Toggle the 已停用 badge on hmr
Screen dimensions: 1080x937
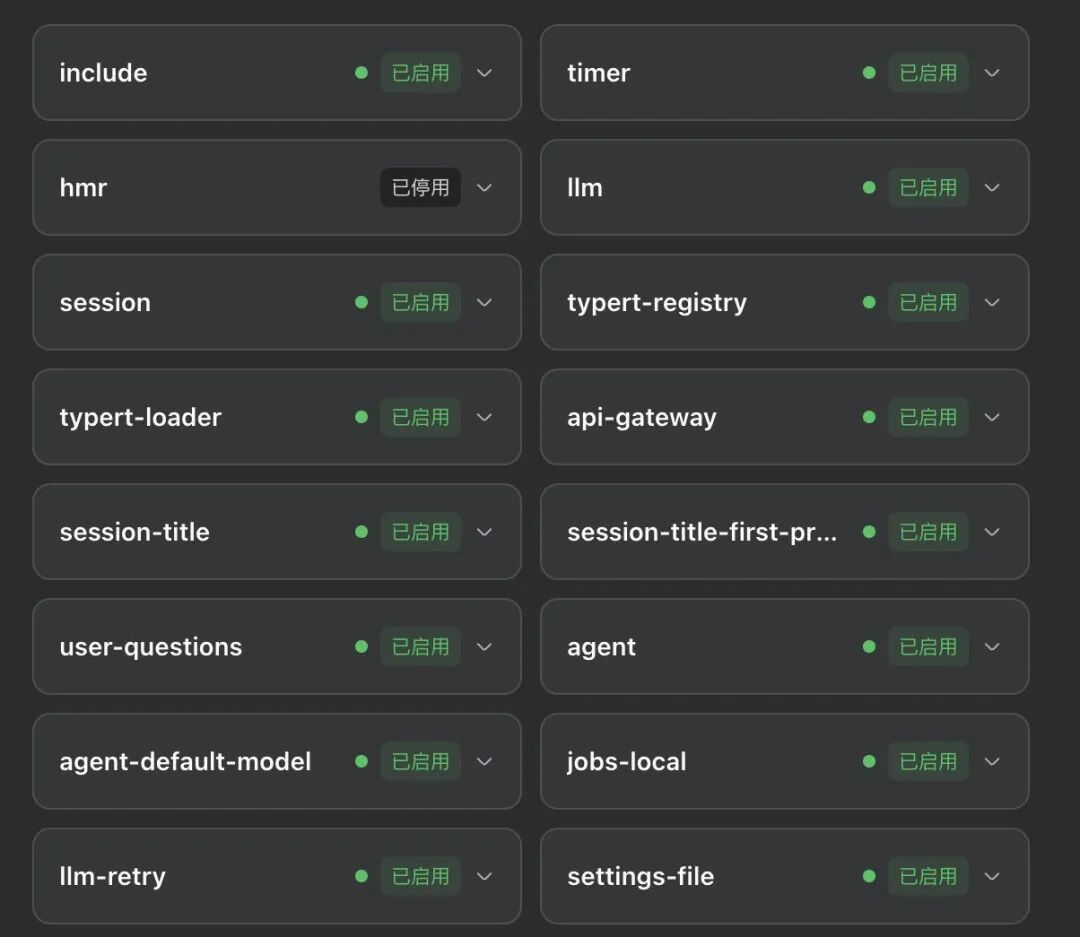(x=420, y=187)
